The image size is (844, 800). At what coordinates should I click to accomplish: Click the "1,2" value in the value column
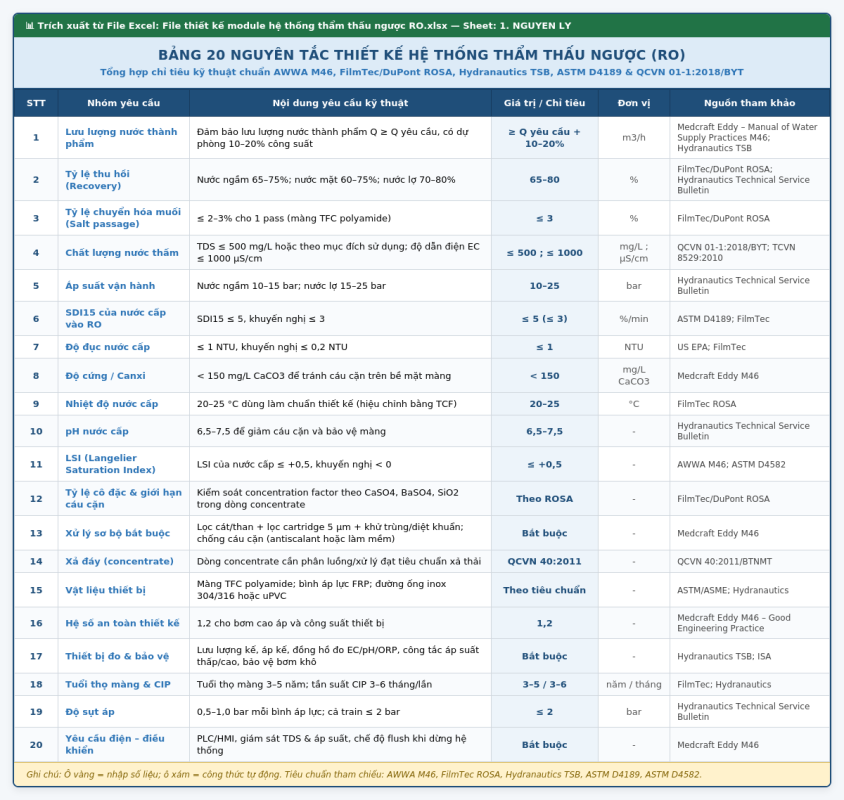pos(545,623)
